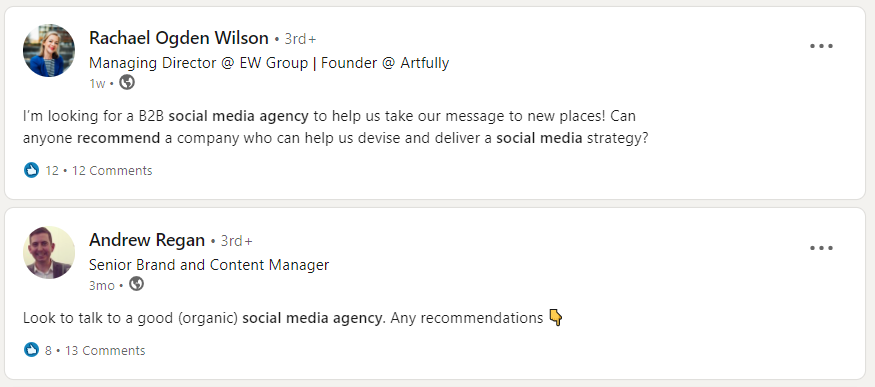The height and width of the screenshot is (387, 875).
Task: Click pointing-down emoji in Andrew's post
Action: point(556,317)
